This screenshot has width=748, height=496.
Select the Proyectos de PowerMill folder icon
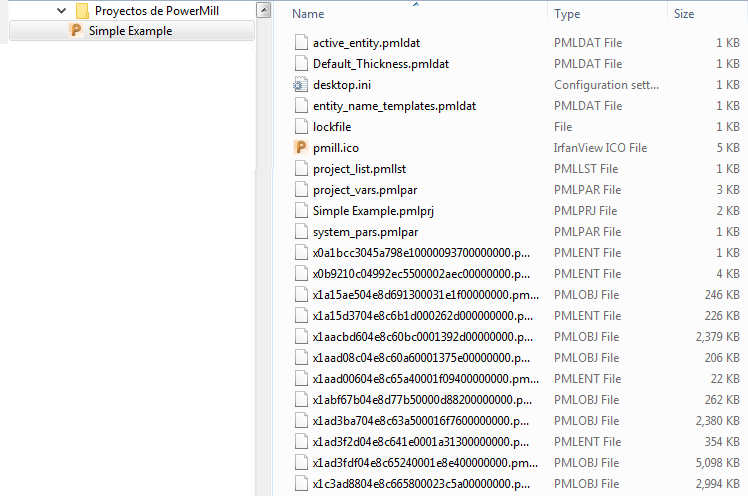(x=82, y=11)
